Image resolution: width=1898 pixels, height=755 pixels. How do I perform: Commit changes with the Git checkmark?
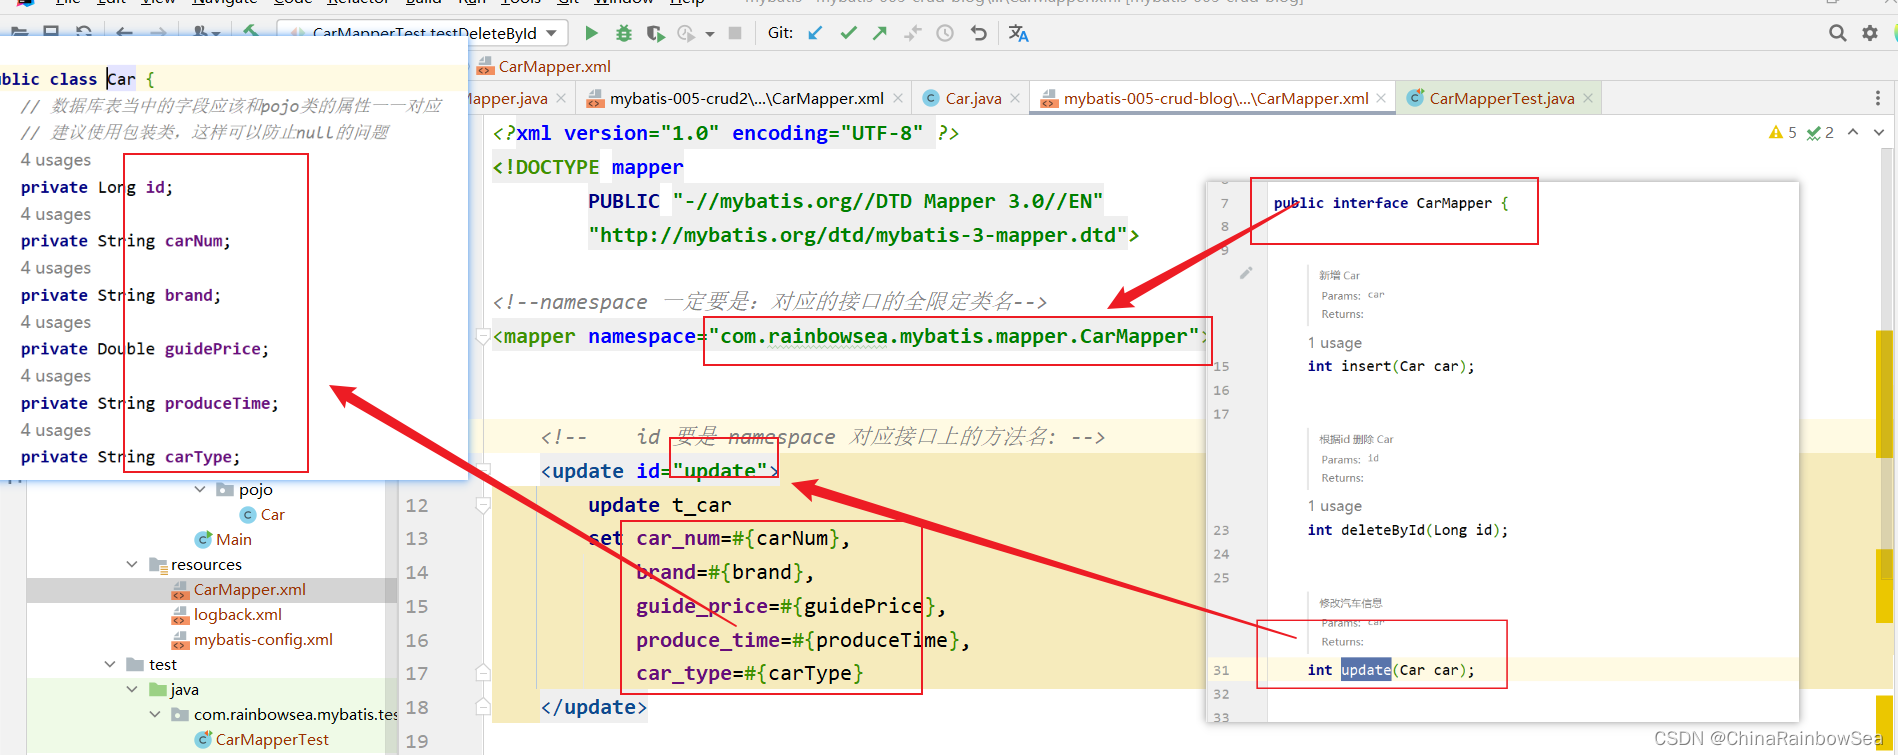click(848, 34)
